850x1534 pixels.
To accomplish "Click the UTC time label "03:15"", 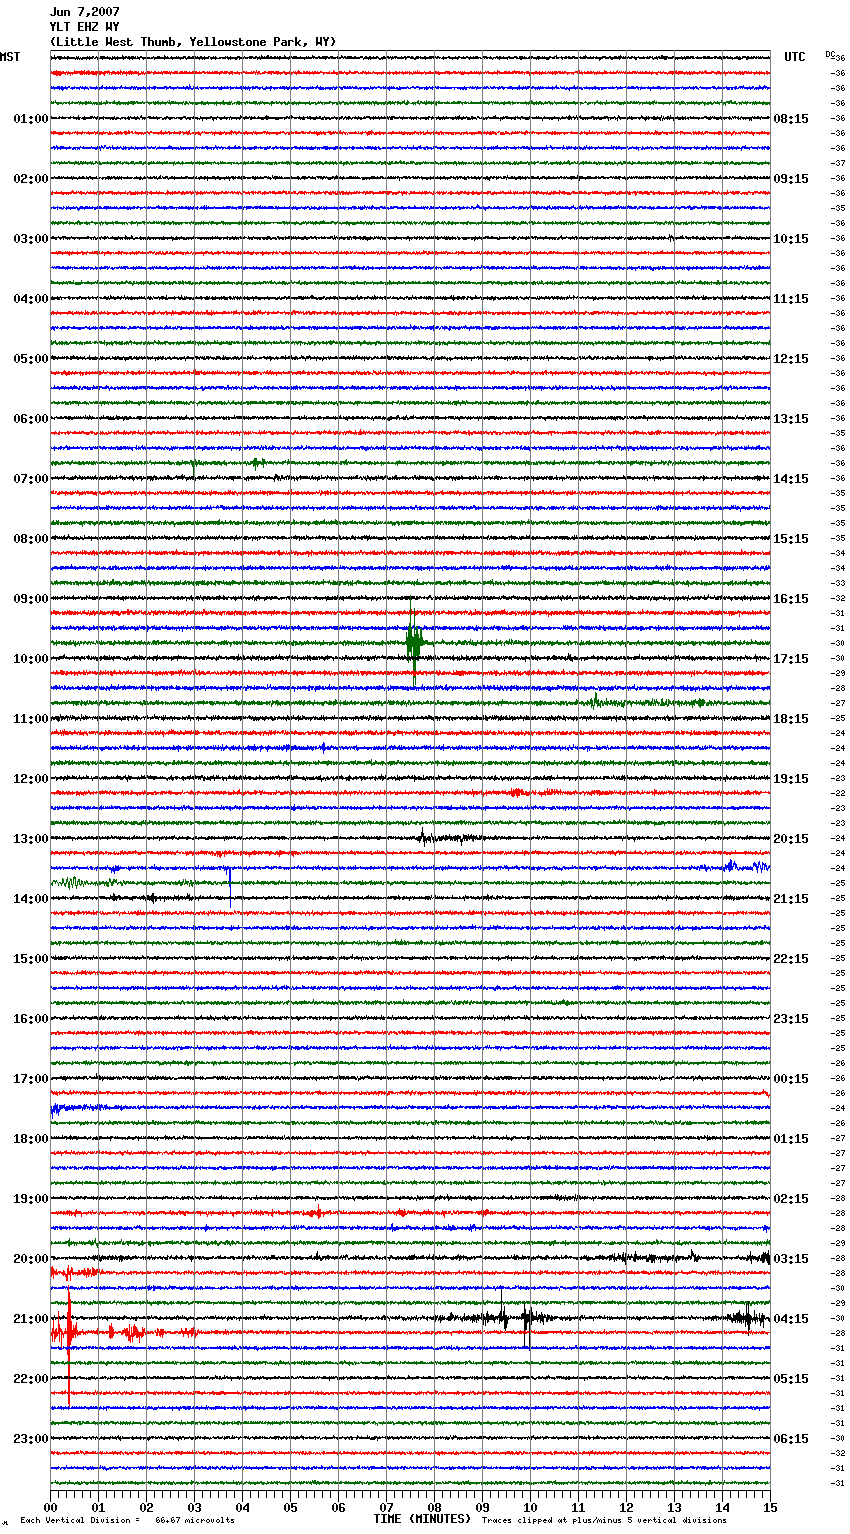I will pos(791,1259).
